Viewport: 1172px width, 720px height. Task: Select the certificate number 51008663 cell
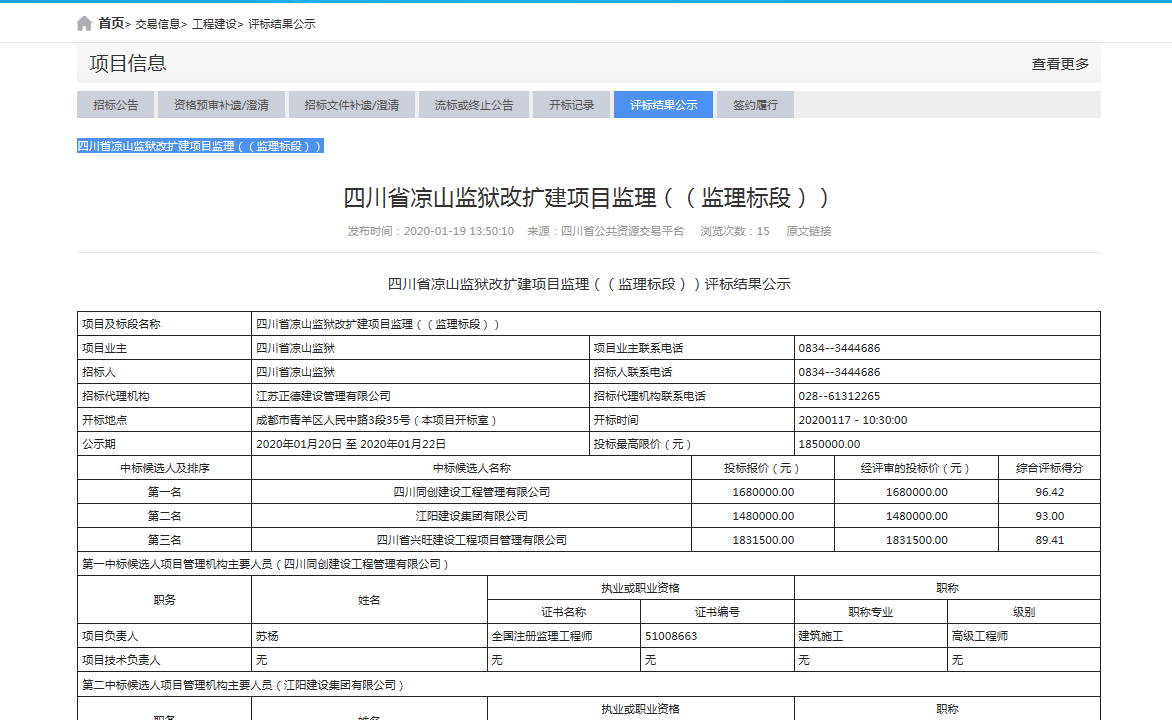tap(672, 633)
